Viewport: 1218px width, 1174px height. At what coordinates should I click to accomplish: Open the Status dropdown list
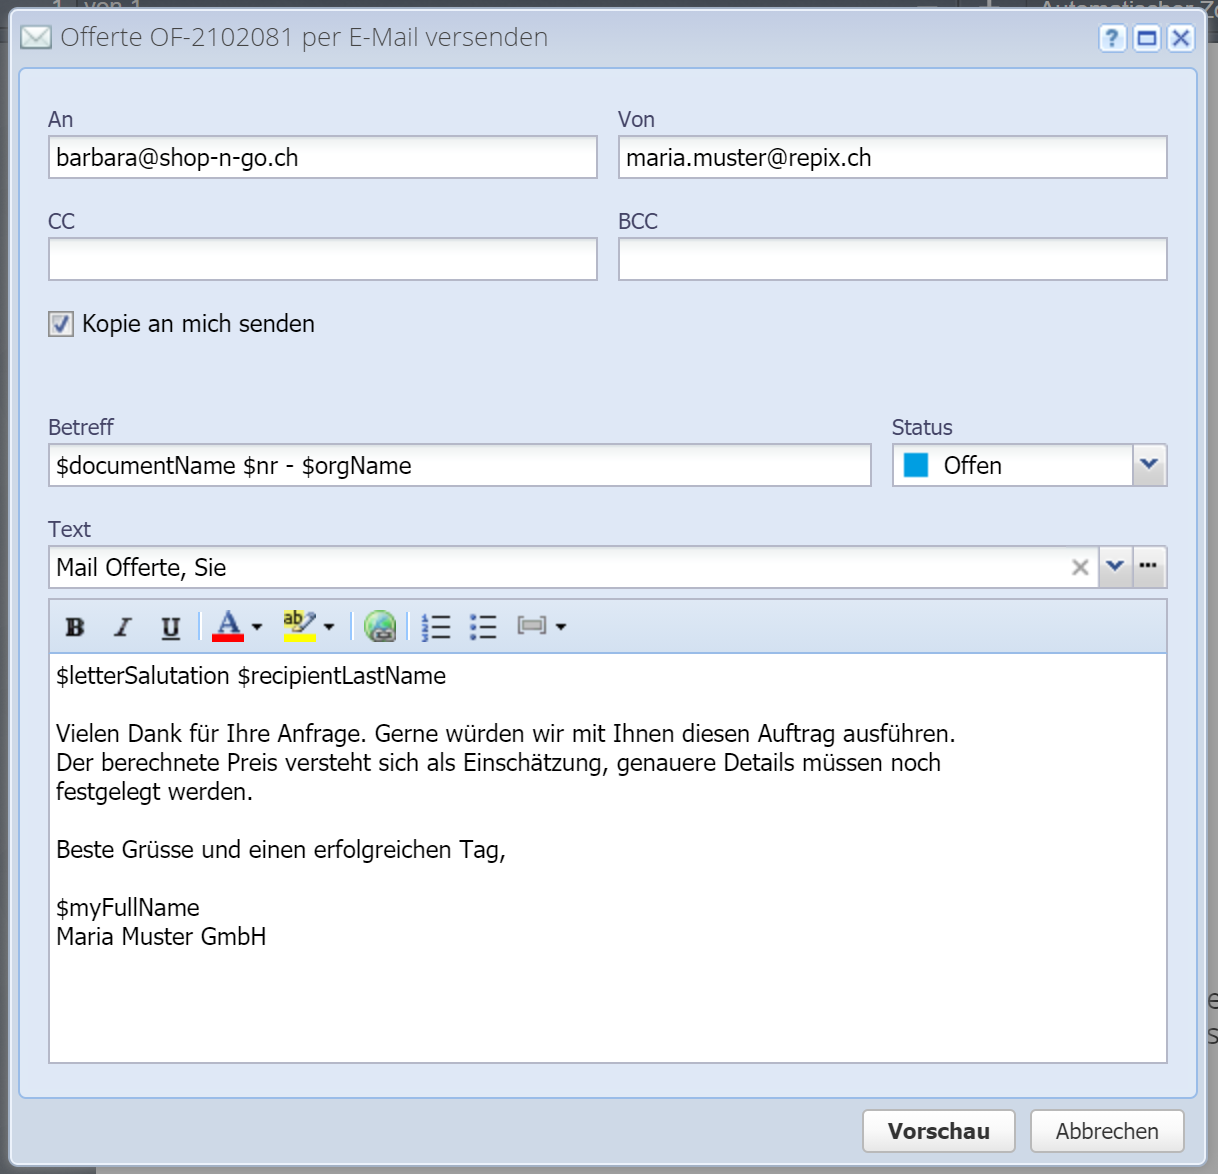pos(1149,465)
